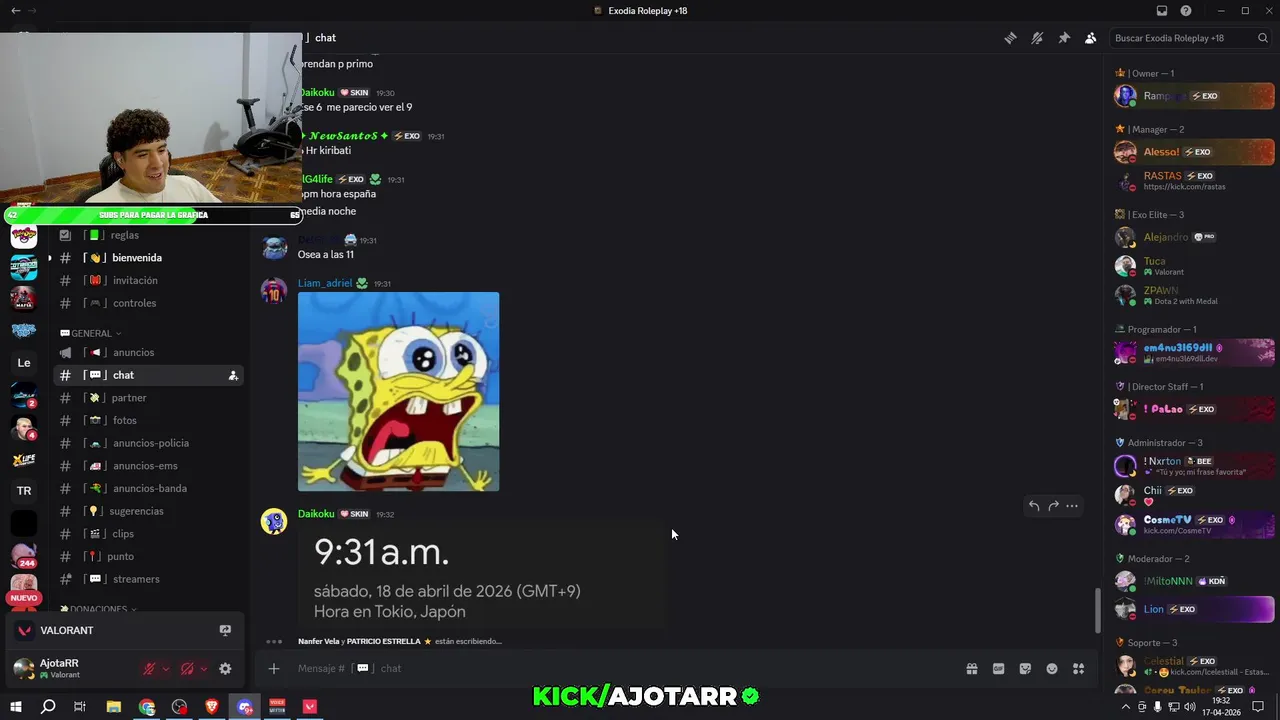Open microphone input options arrow
1280x720 pixels.
click(166, 669)
